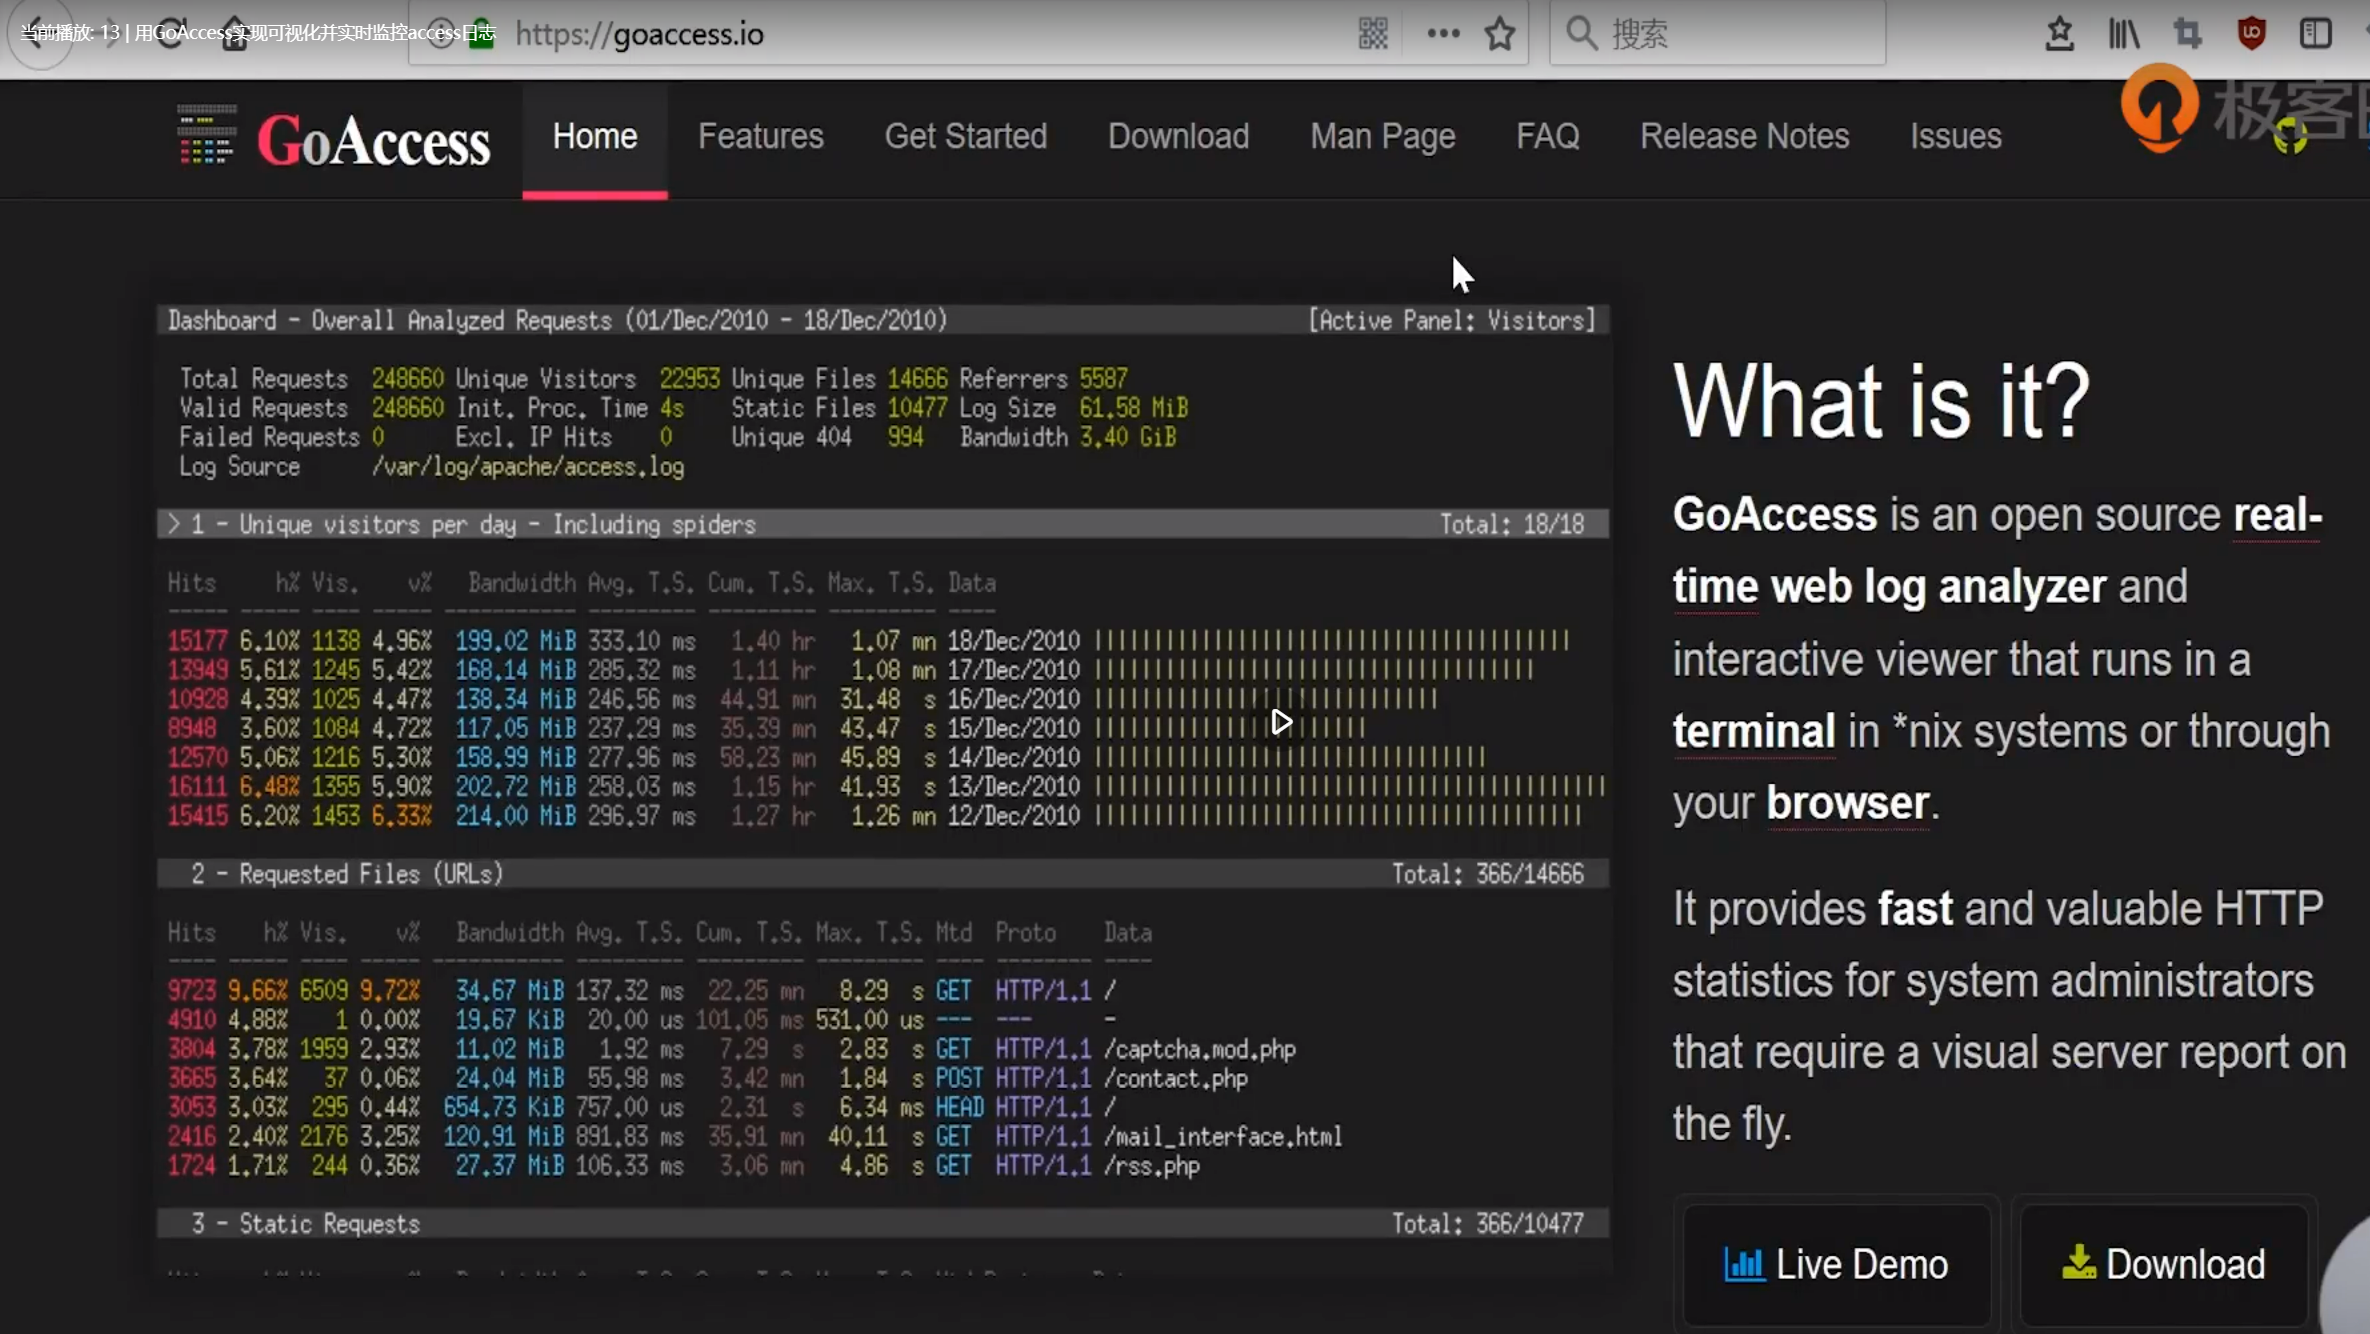Click the '3 - Static Requests' header
This screenshot has width=2370, height=1334.
pos(883,1223)
